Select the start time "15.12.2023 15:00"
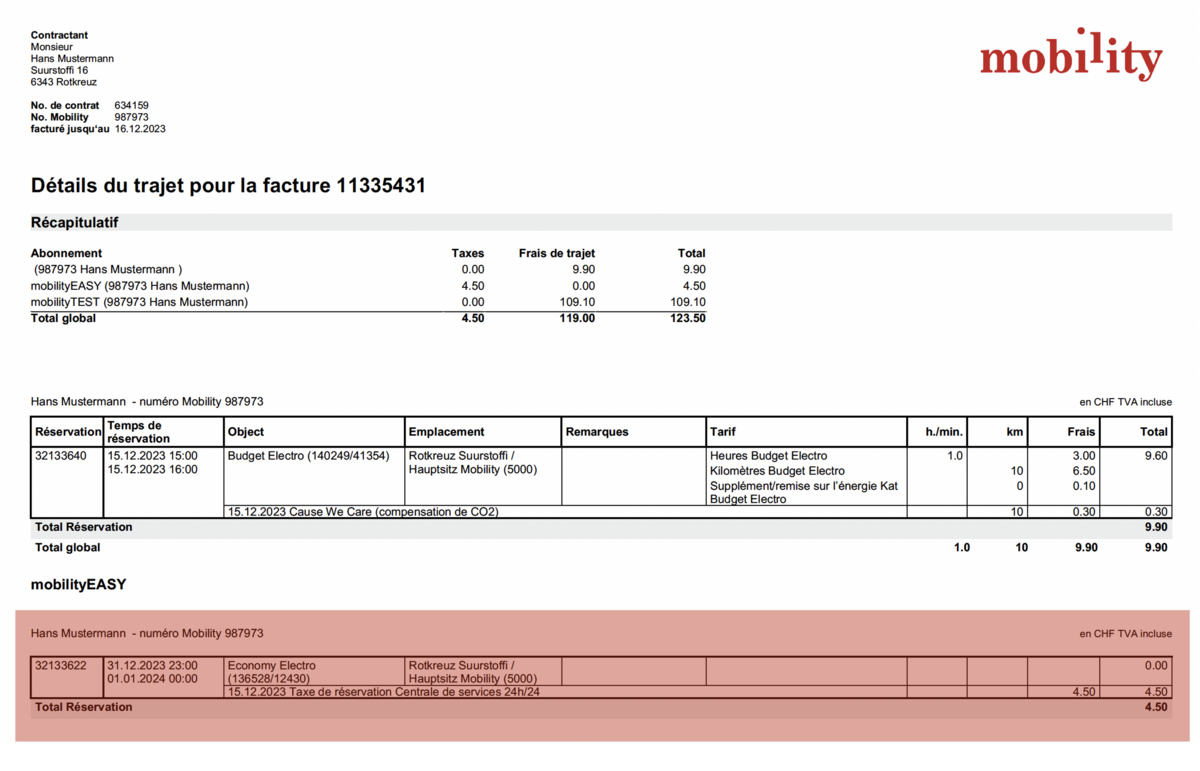Image resolution: width=1200 pixels, height=771 pixels. (153, 456)
